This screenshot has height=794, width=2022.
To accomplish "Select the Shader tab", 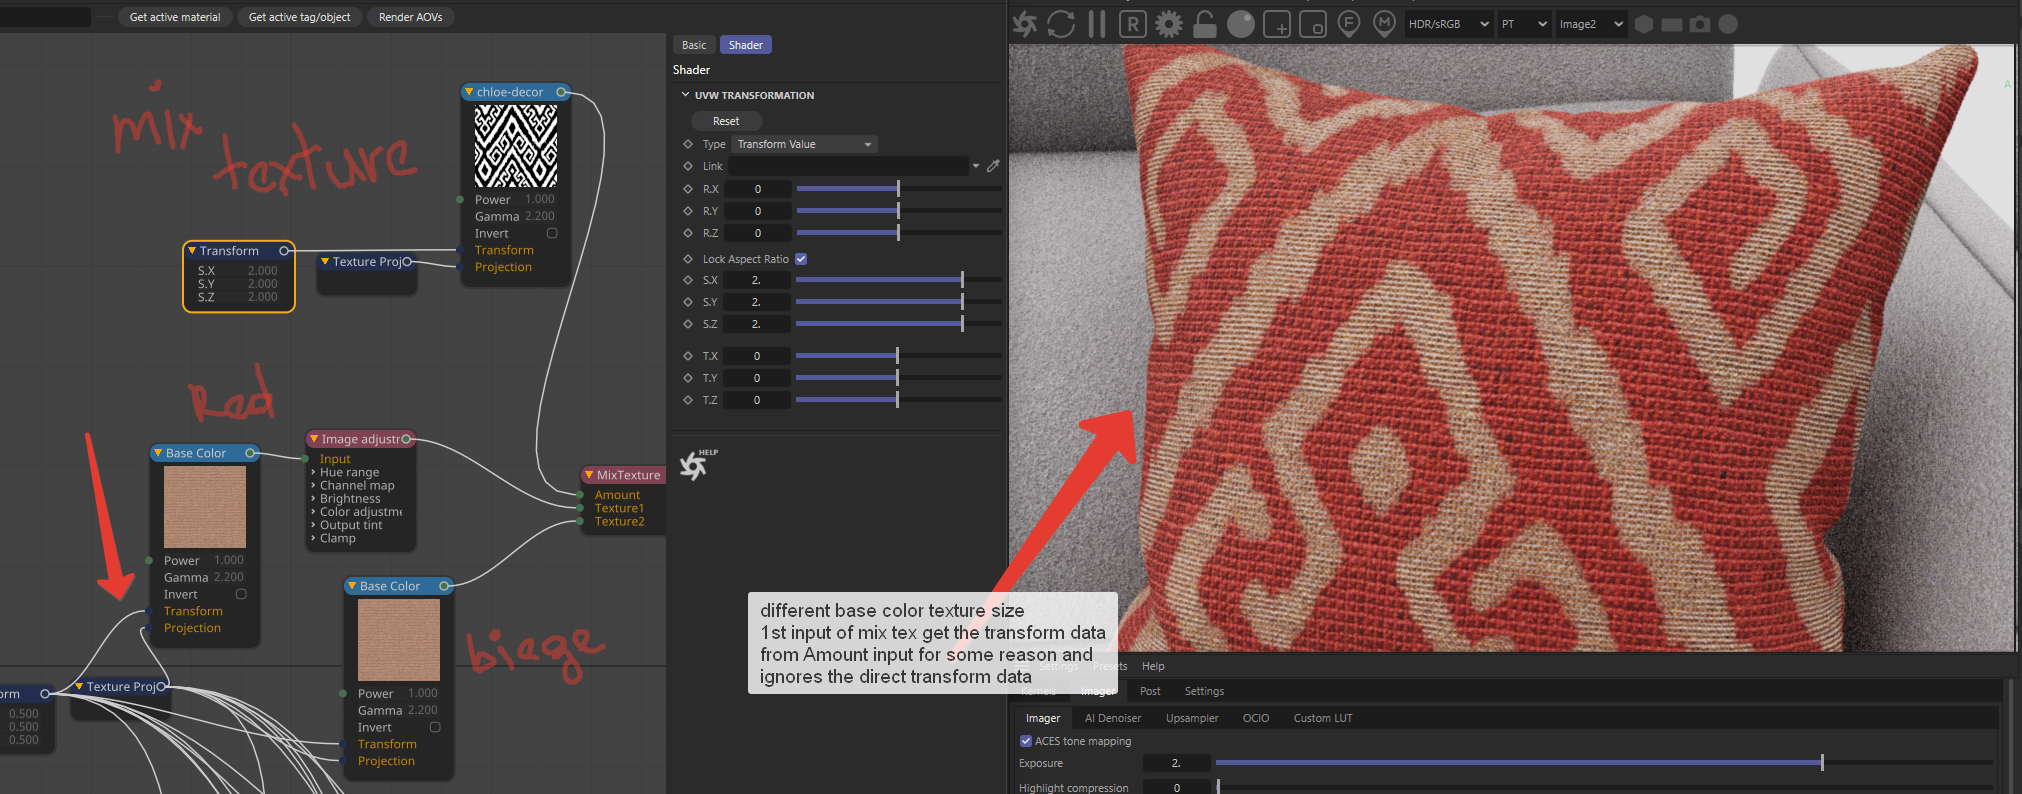I will [x=746, y=45].
